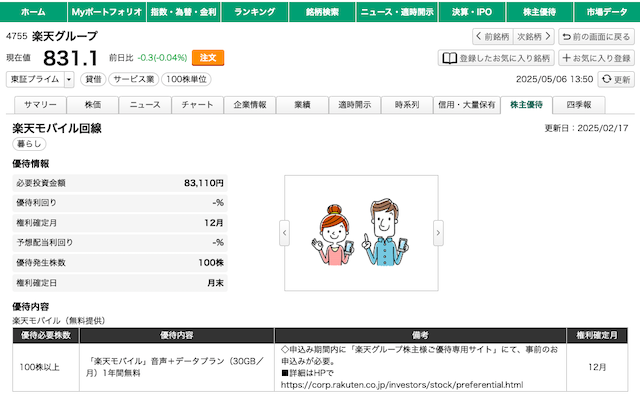This screenshot has width=640, height=395.
Task: Open the ランキング menu item
Action: tap(255, 12)
